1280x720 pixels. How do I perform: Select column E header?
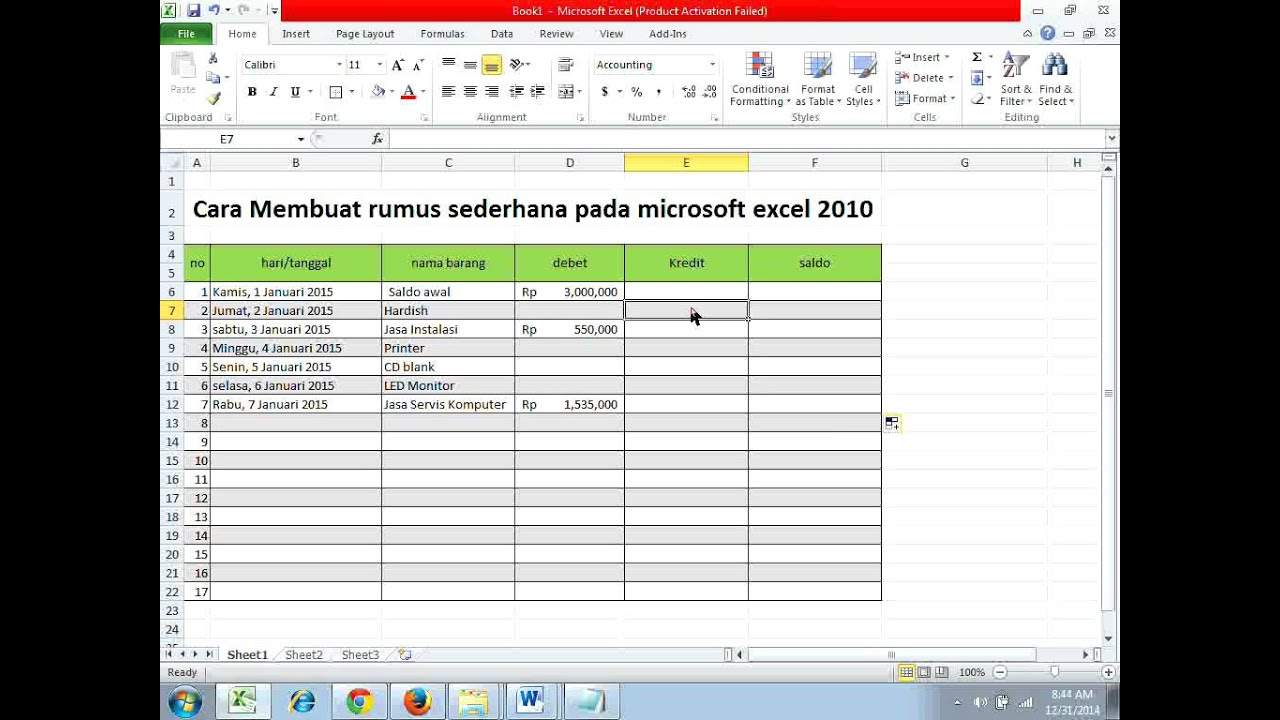click(x=686, y=163)
